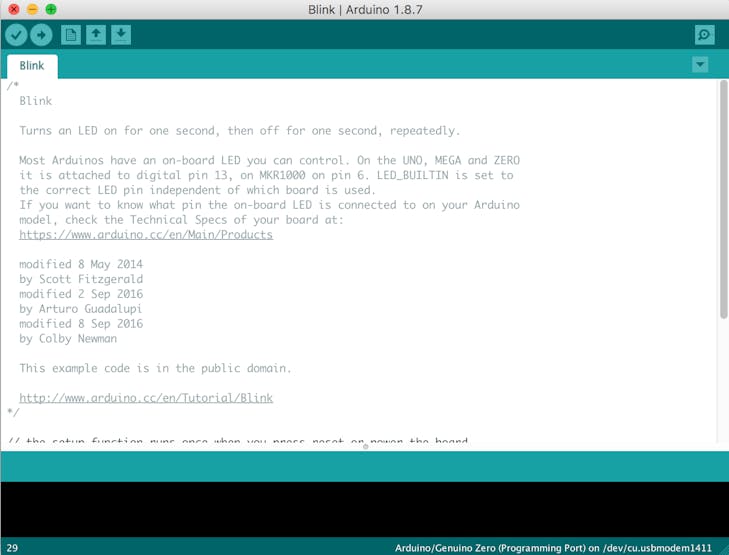Click the 'modified 8 May 2014' line

pos(81,264)
